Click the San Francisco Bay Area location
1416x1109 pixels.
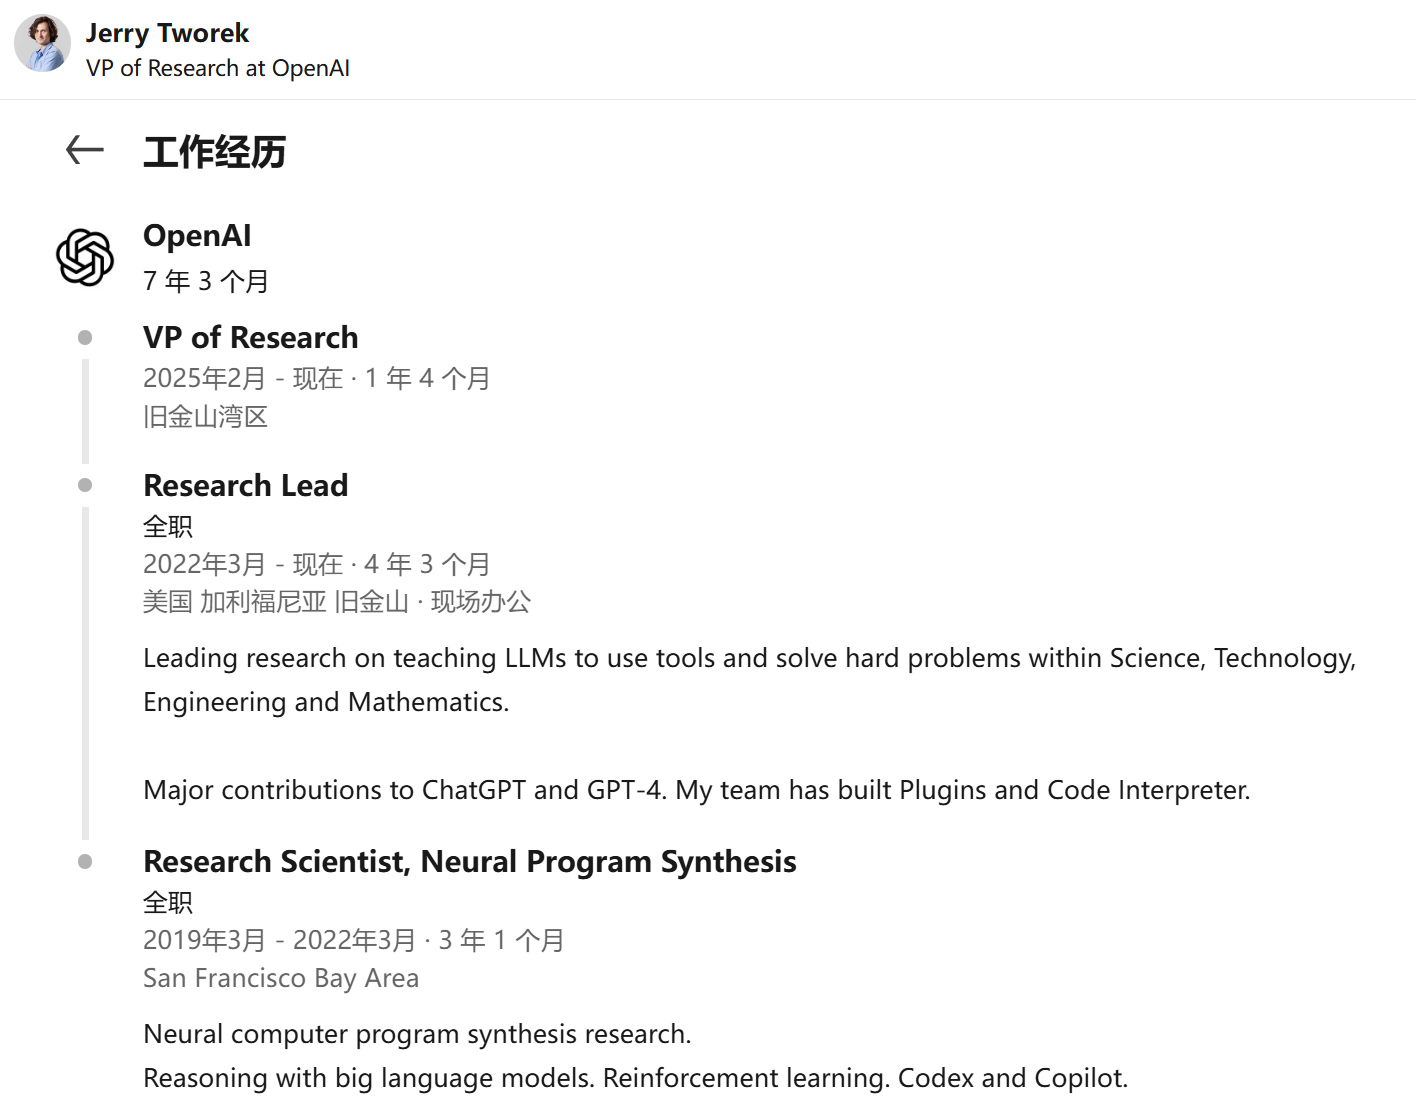[x=281, y=978]
